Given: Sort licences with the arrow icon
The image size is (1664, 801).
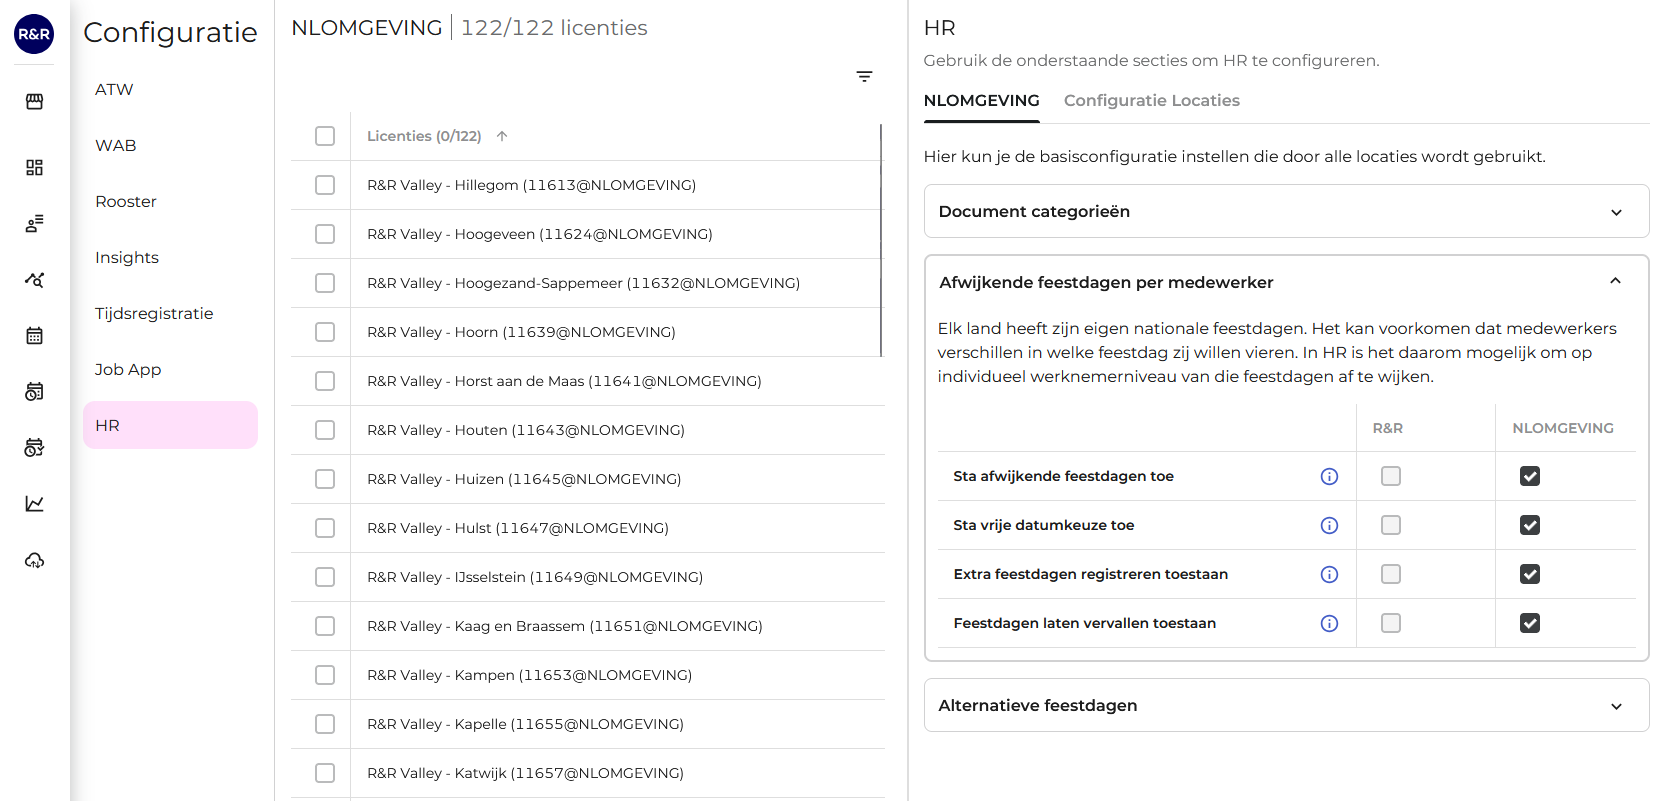Looking at the screenshot, I should pos(502,136).
